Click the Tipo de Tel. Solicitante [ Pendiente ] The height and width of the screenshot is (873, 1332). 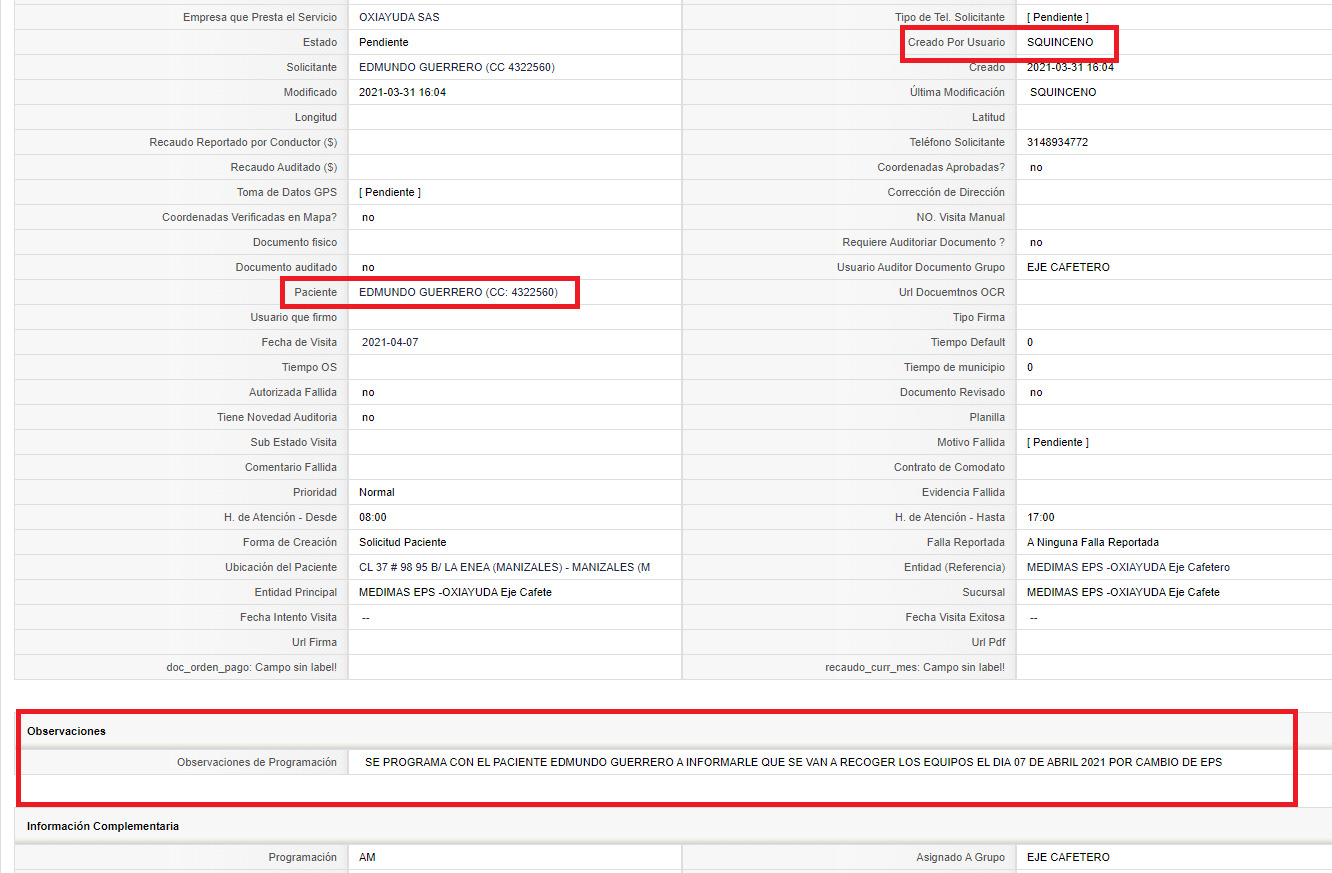(1058, 17)
